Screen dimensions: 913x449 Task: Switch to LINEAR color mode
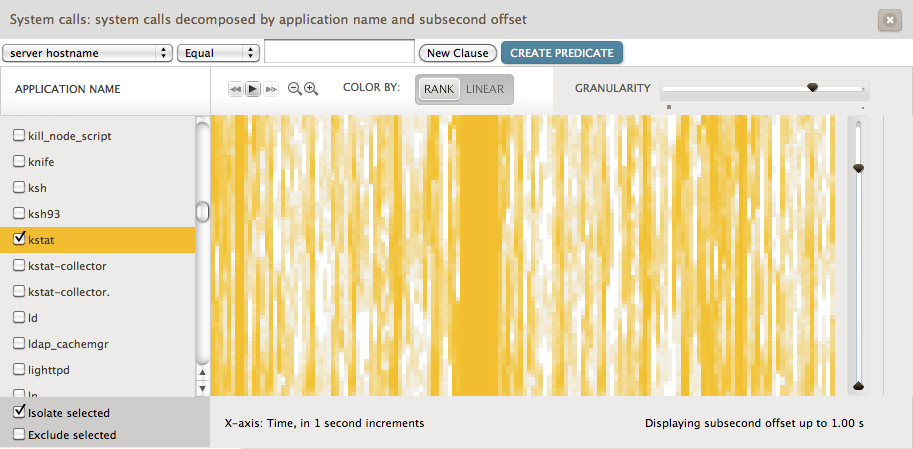485,89
